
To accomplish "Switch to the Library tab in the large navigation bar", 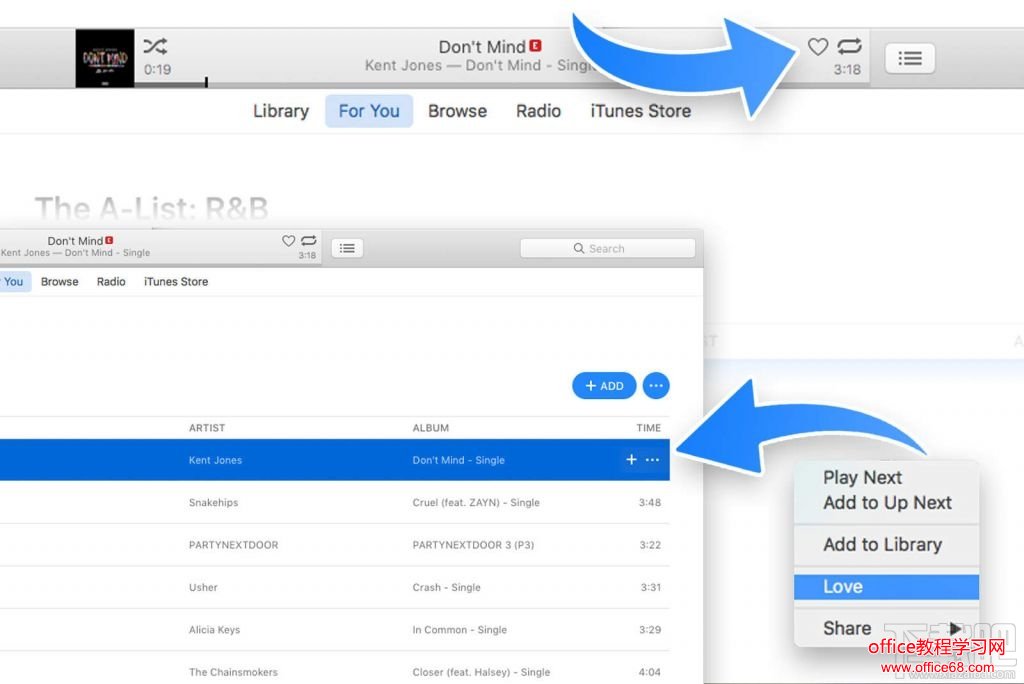I will [281, 111].
